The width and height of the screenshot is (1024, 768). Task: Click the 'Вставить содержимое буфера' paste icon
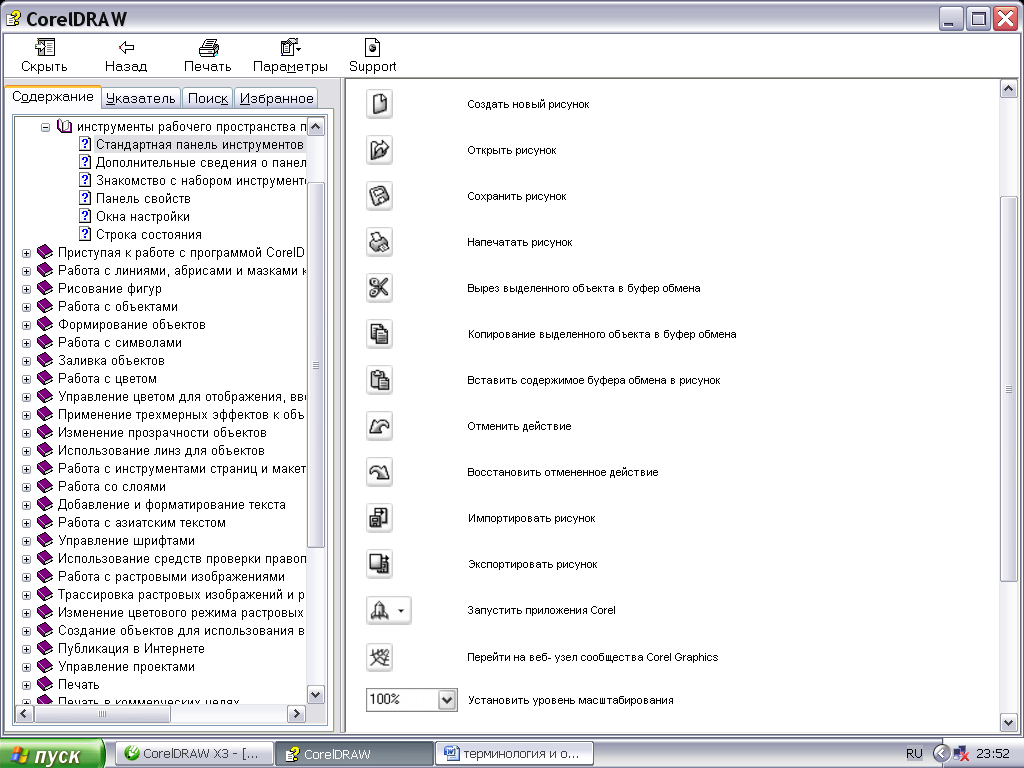click(379, 380)
